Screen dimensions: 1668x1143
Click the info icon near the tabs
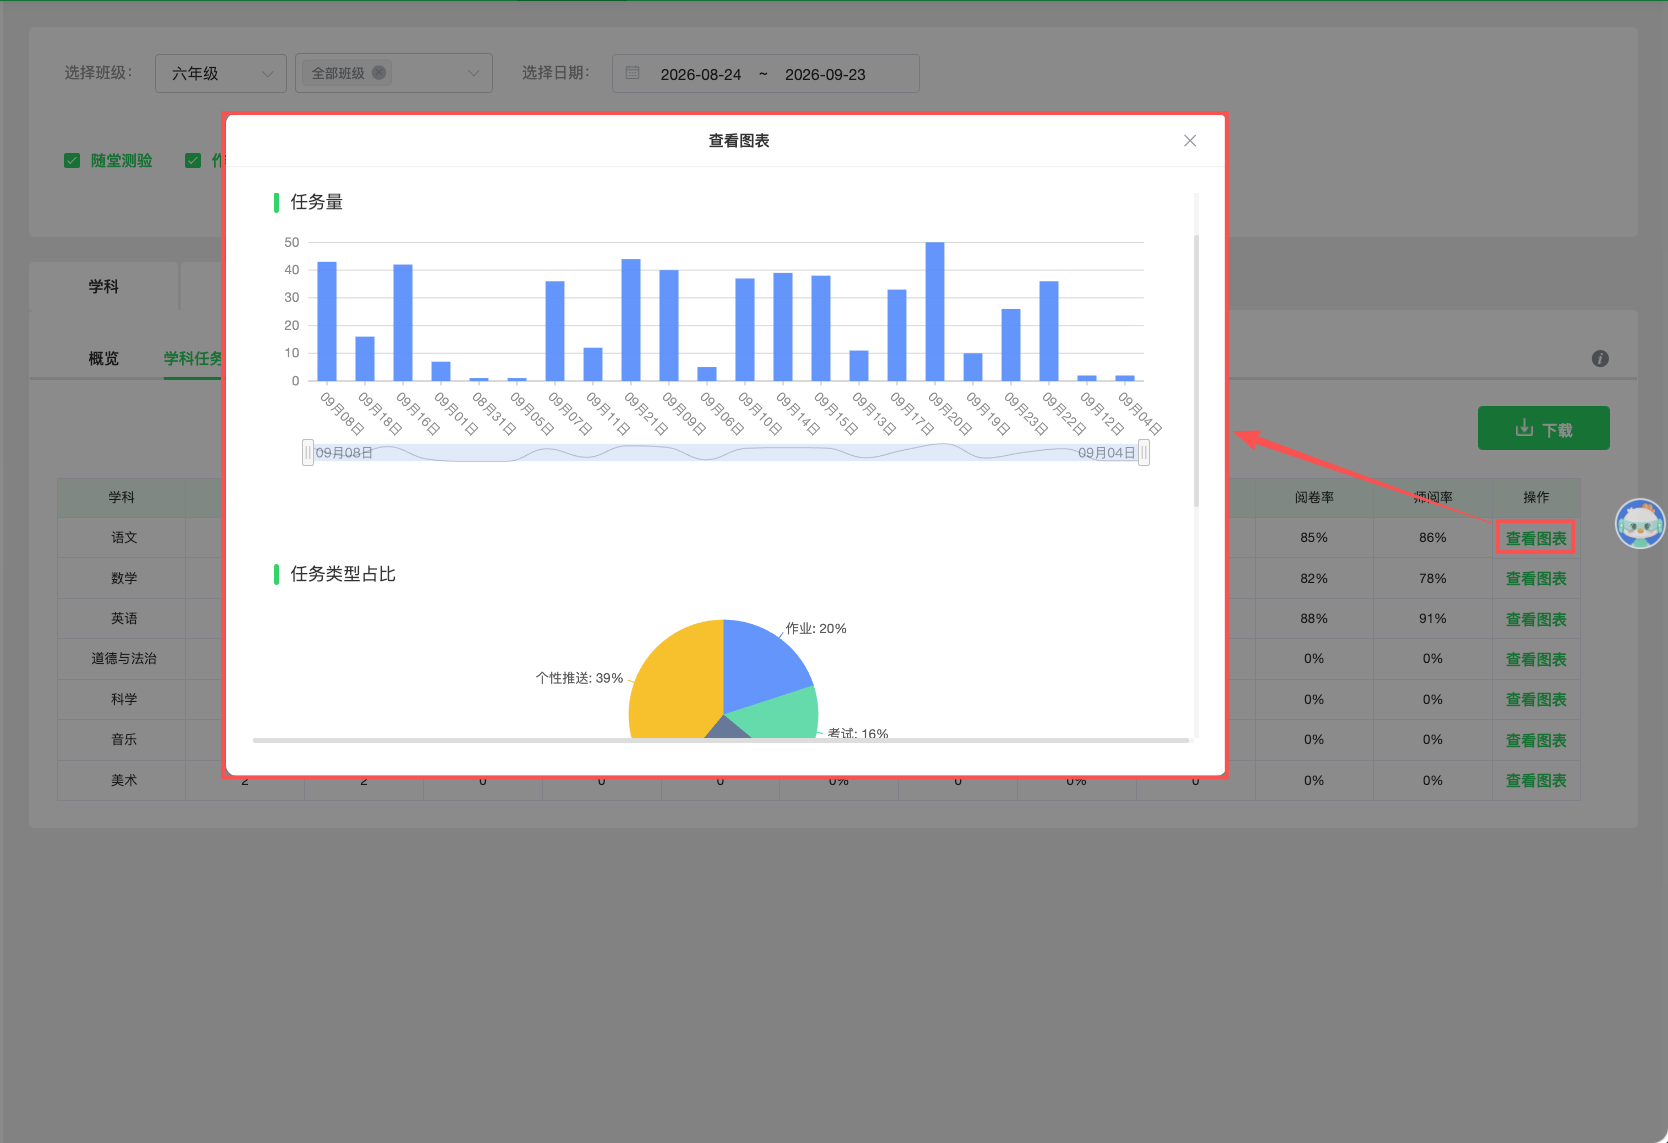(1600, 358)
